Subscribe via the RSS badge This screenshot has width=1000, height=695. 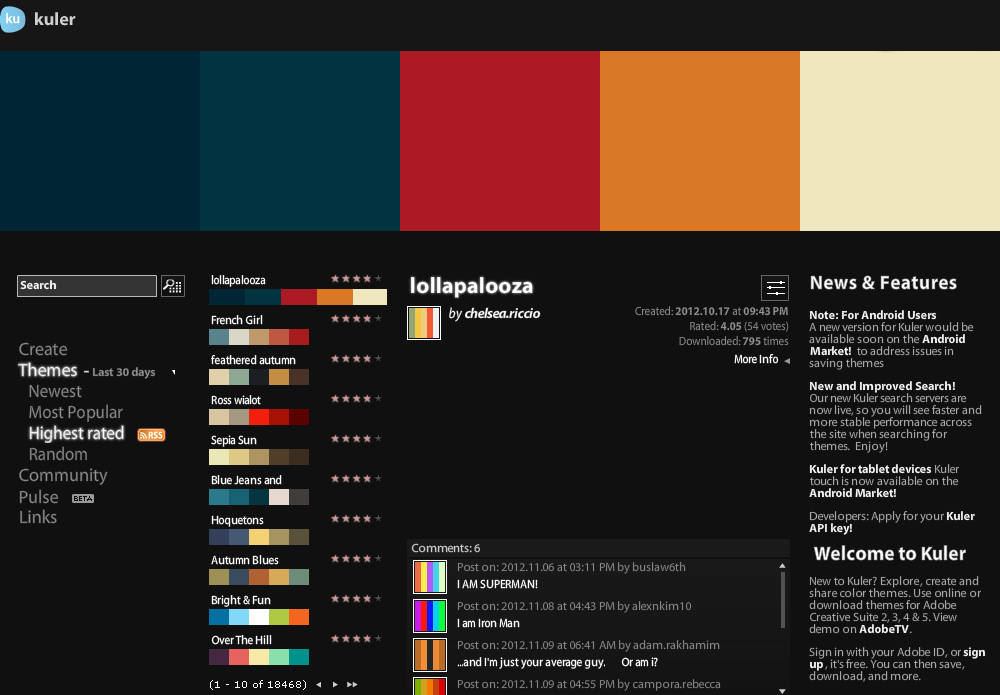151,435
